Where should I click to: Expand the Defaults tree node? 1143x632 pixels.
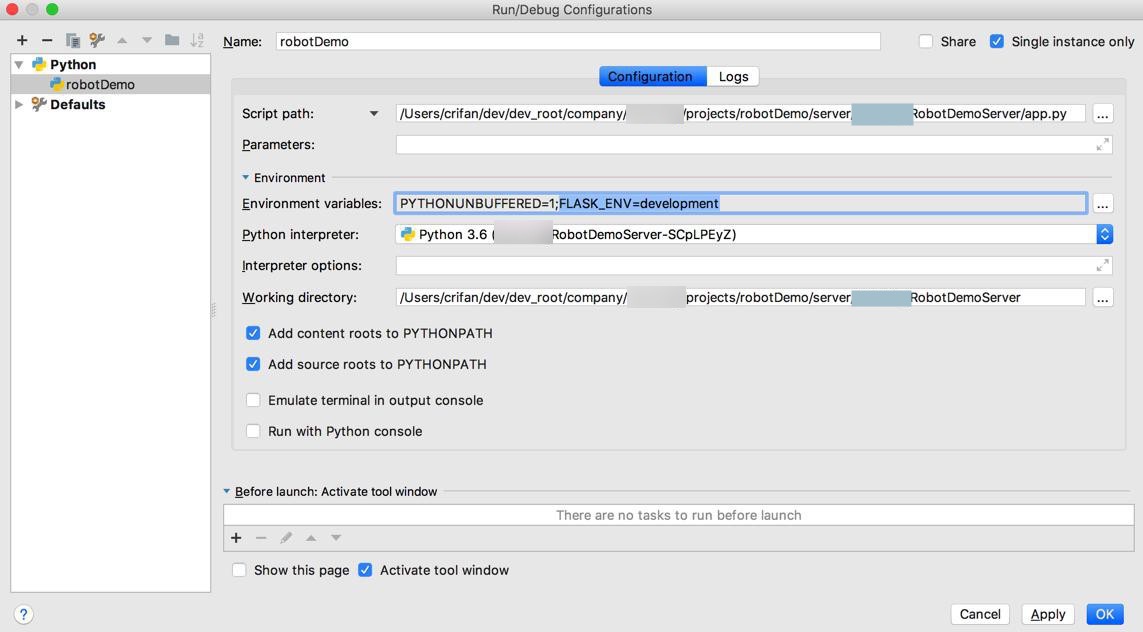point(19,104)
